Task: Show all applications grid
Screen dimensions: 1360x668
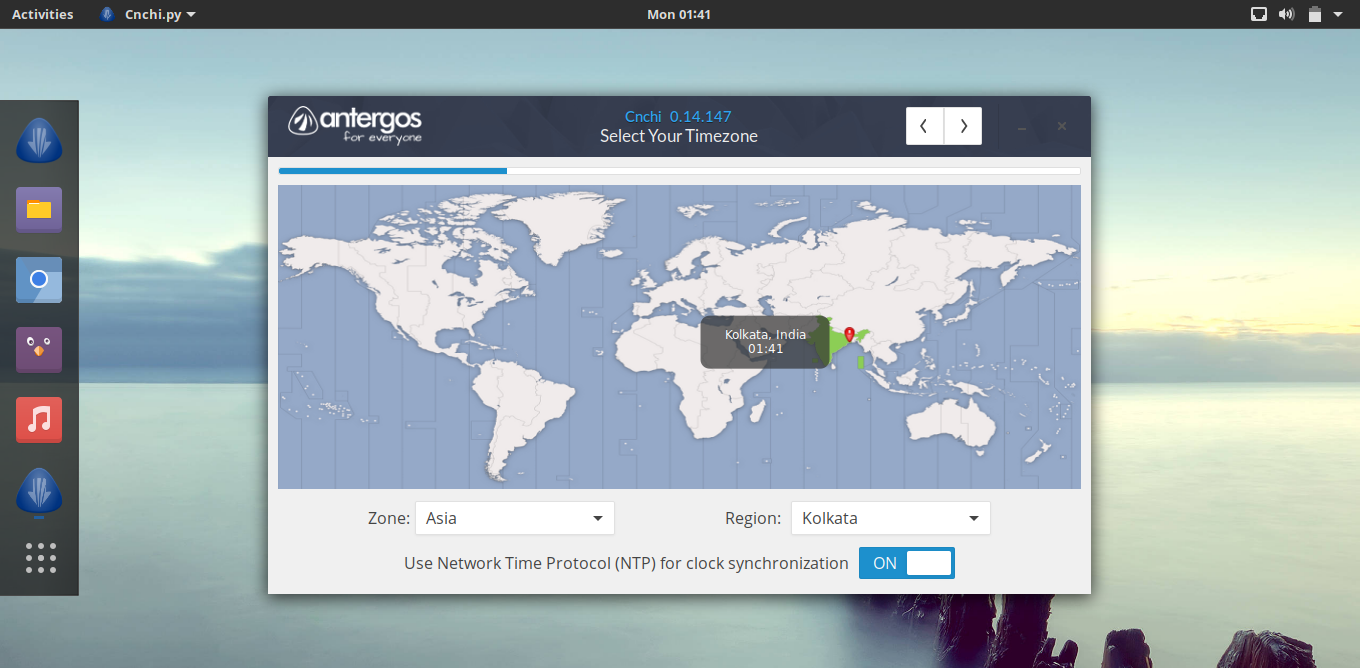Action: 40,558
